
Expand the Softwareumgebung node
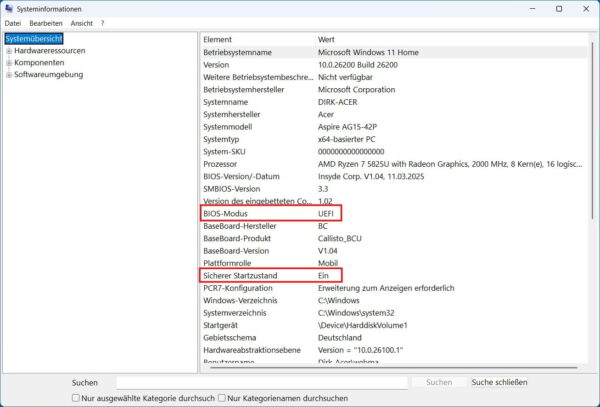pyautogui.click(x=9, y=75)
